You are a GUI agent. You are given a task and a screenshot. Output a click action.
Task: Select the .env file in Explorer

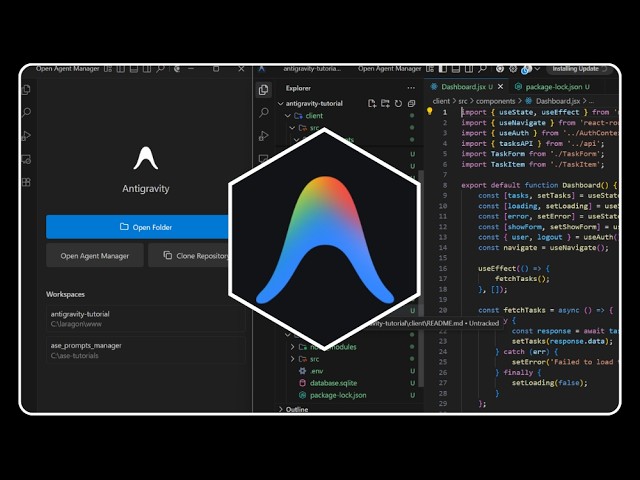tap(317, 371)
